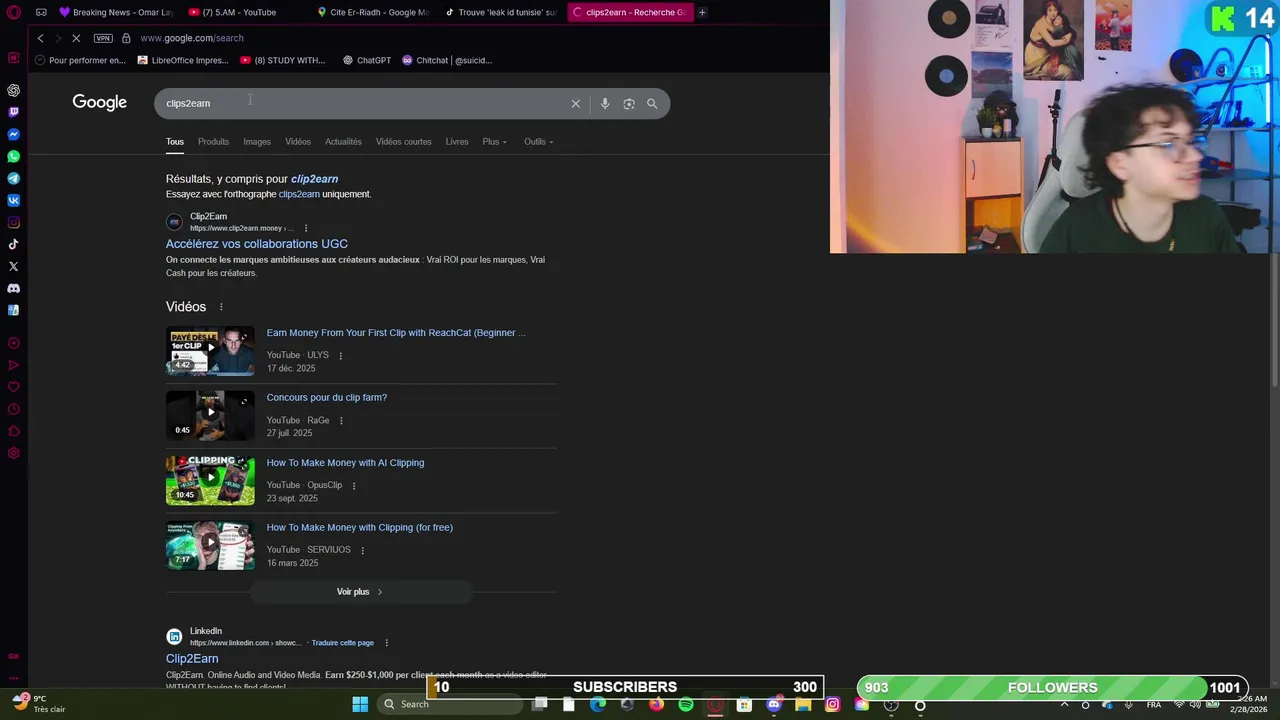The width and height of the screenshot is (1280, 720).
Task: Start Google voice search microphone
Action: pyautogui.click(x=604, y=103)
